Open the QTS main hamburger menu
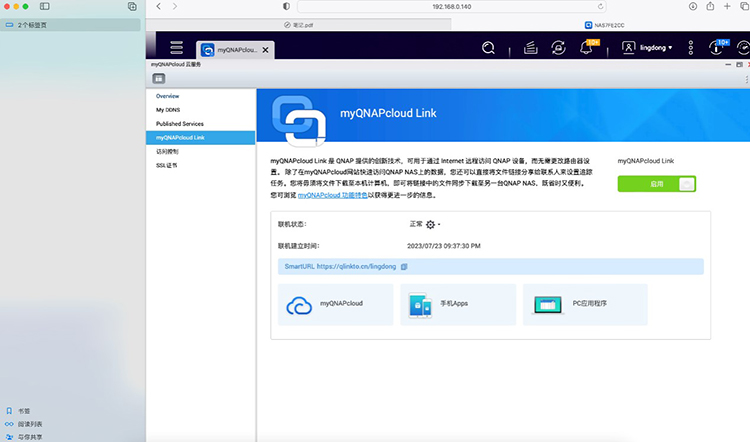This screenshot has width=750, height=442. pyautogui.click(x=176, y=47)
